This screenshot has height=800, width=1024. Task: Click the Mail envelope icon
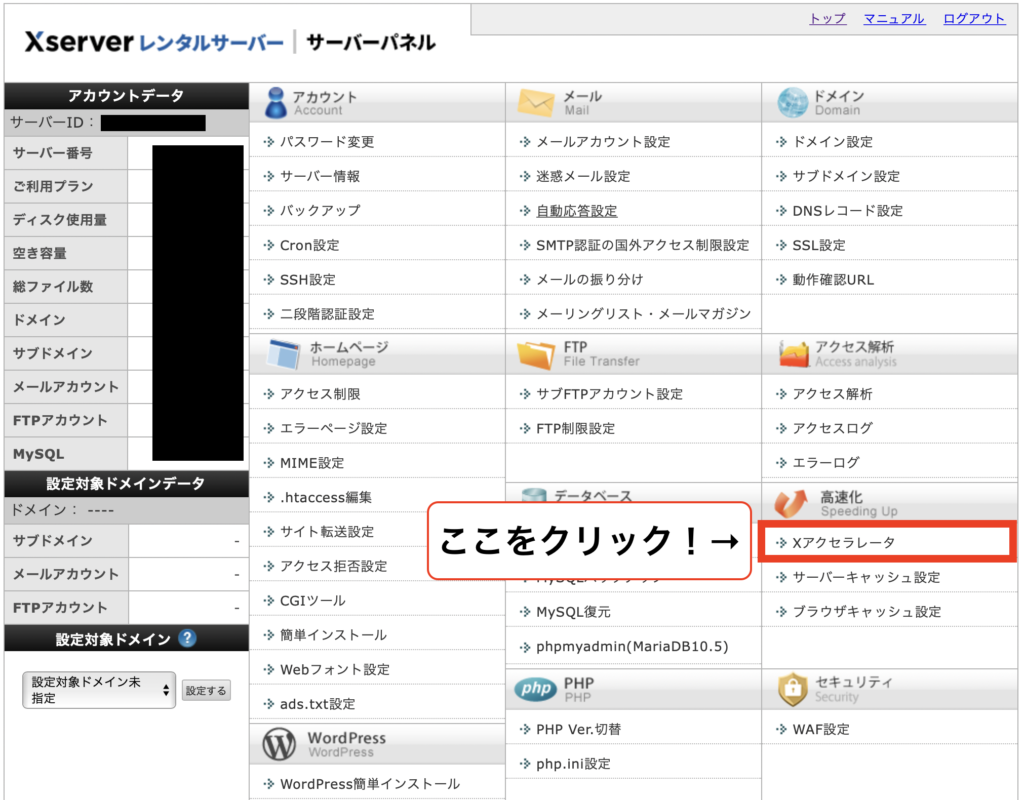coord(536,103)
